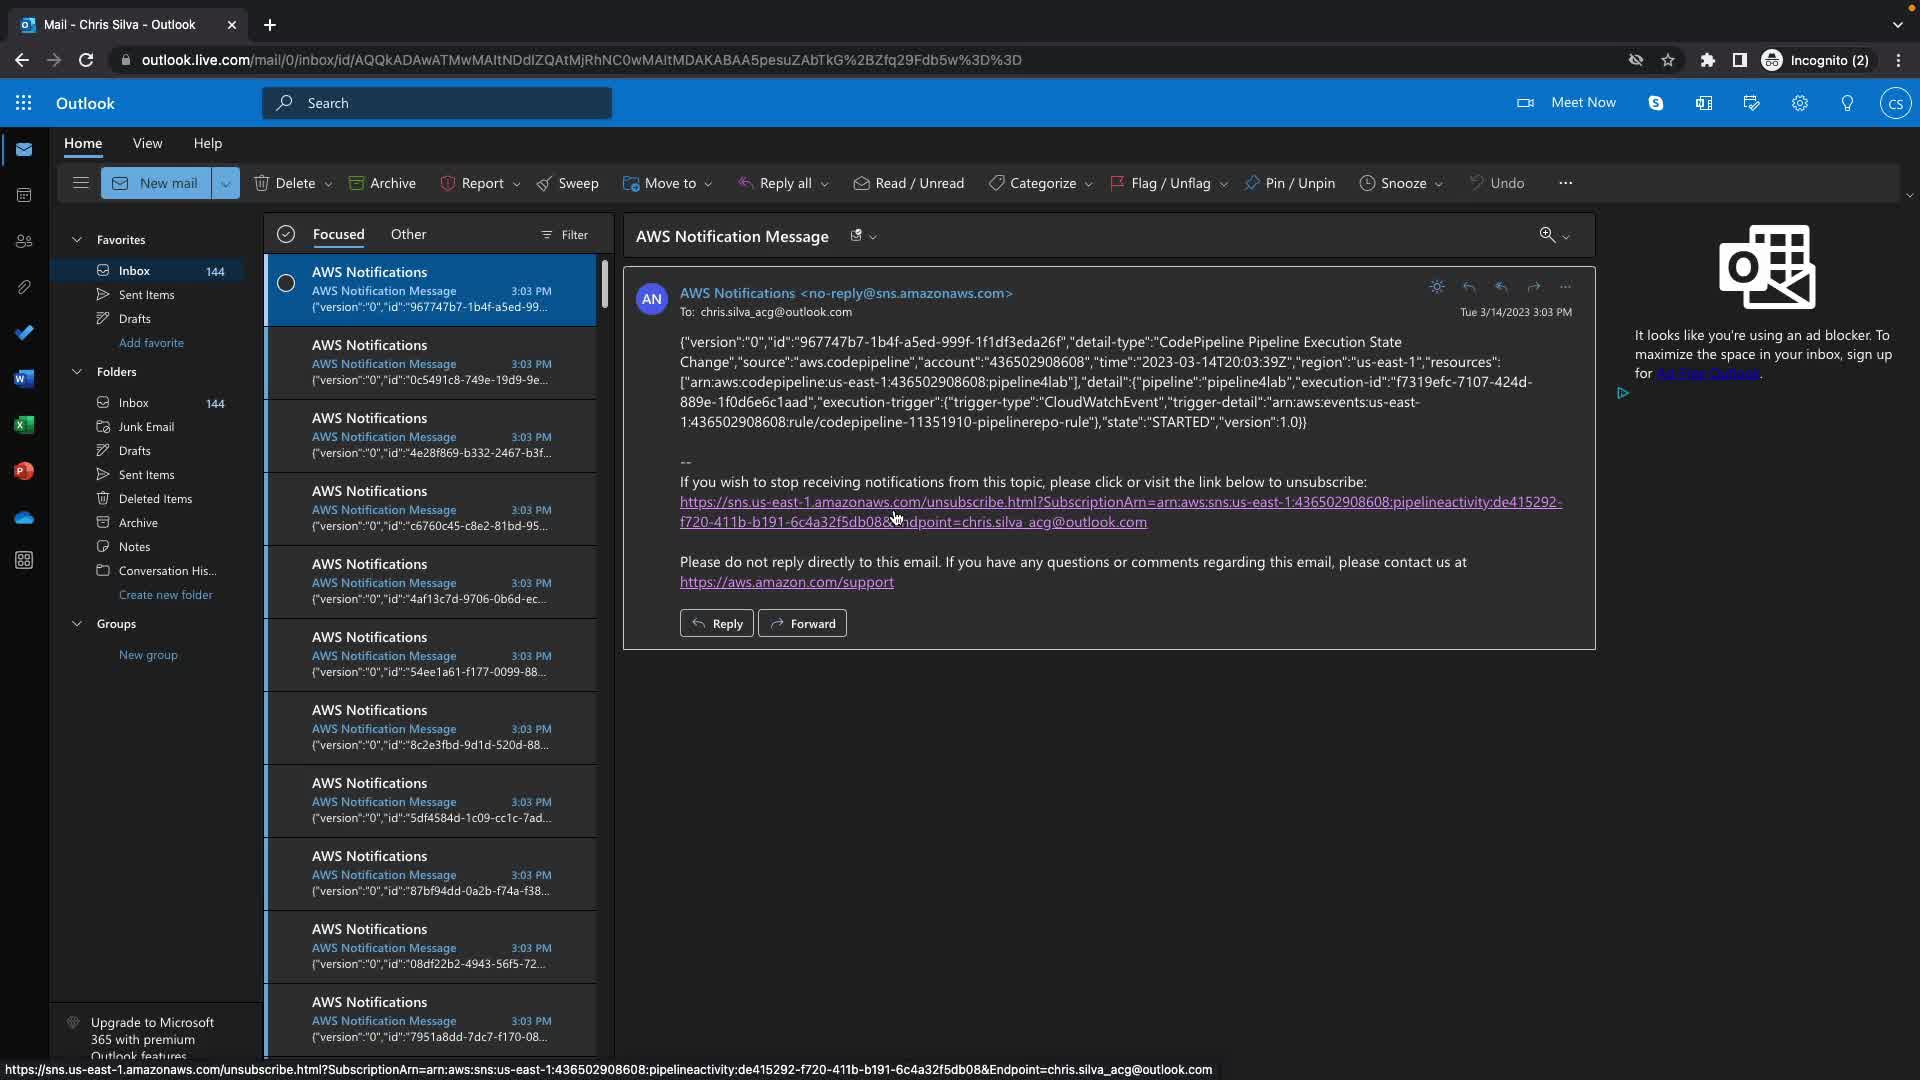Open the Calendar icon in left rail
Viewport: 1920px width, 1080px height.
click(24, 196)
